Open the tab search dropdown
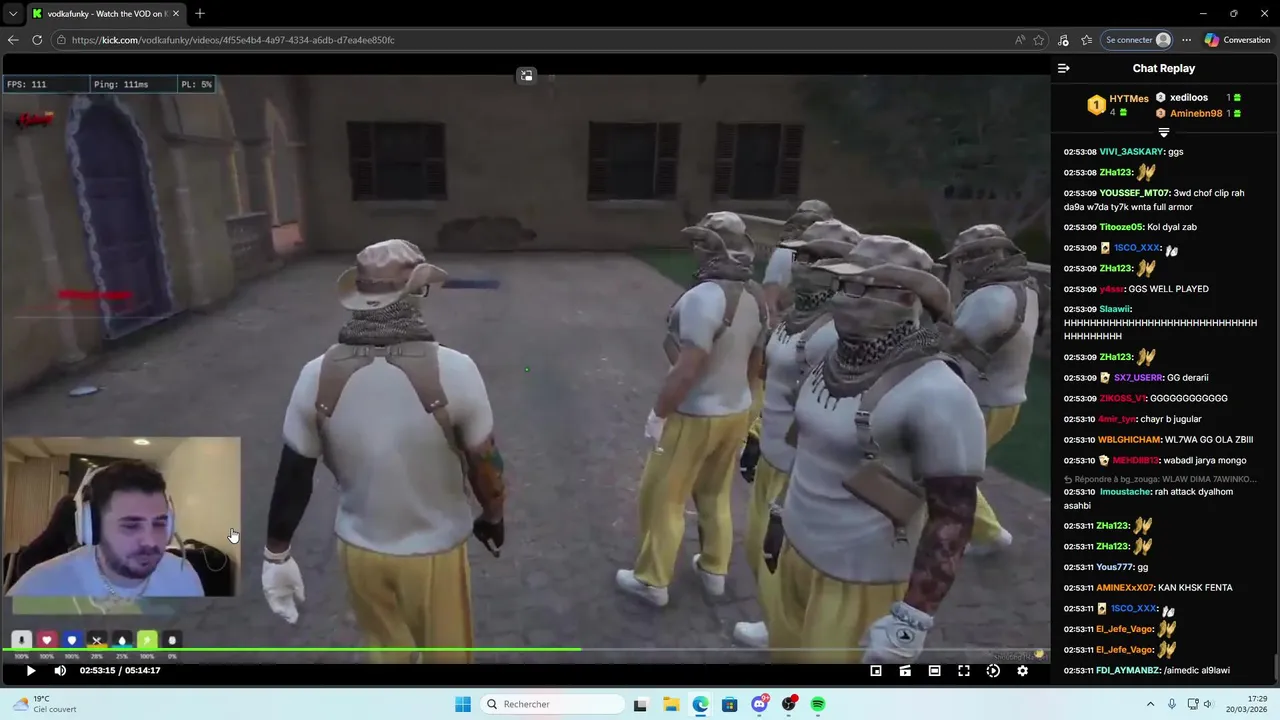This screenshot has height=720, width=1280. pos(13,14)
